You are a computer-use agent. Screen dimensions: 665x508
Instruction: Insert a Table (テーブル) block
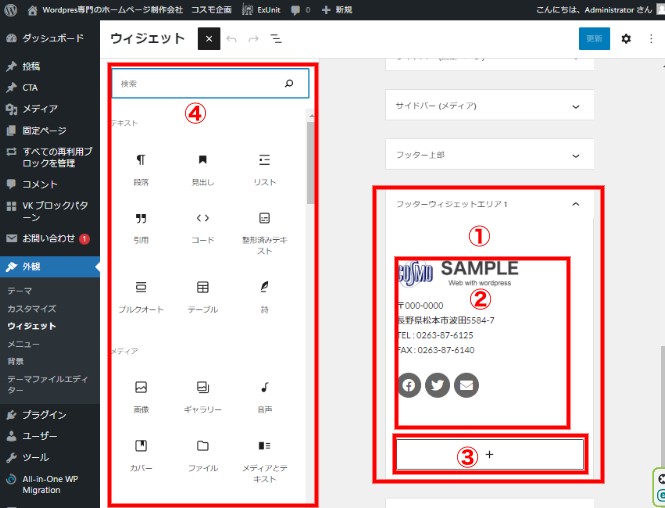202,294
